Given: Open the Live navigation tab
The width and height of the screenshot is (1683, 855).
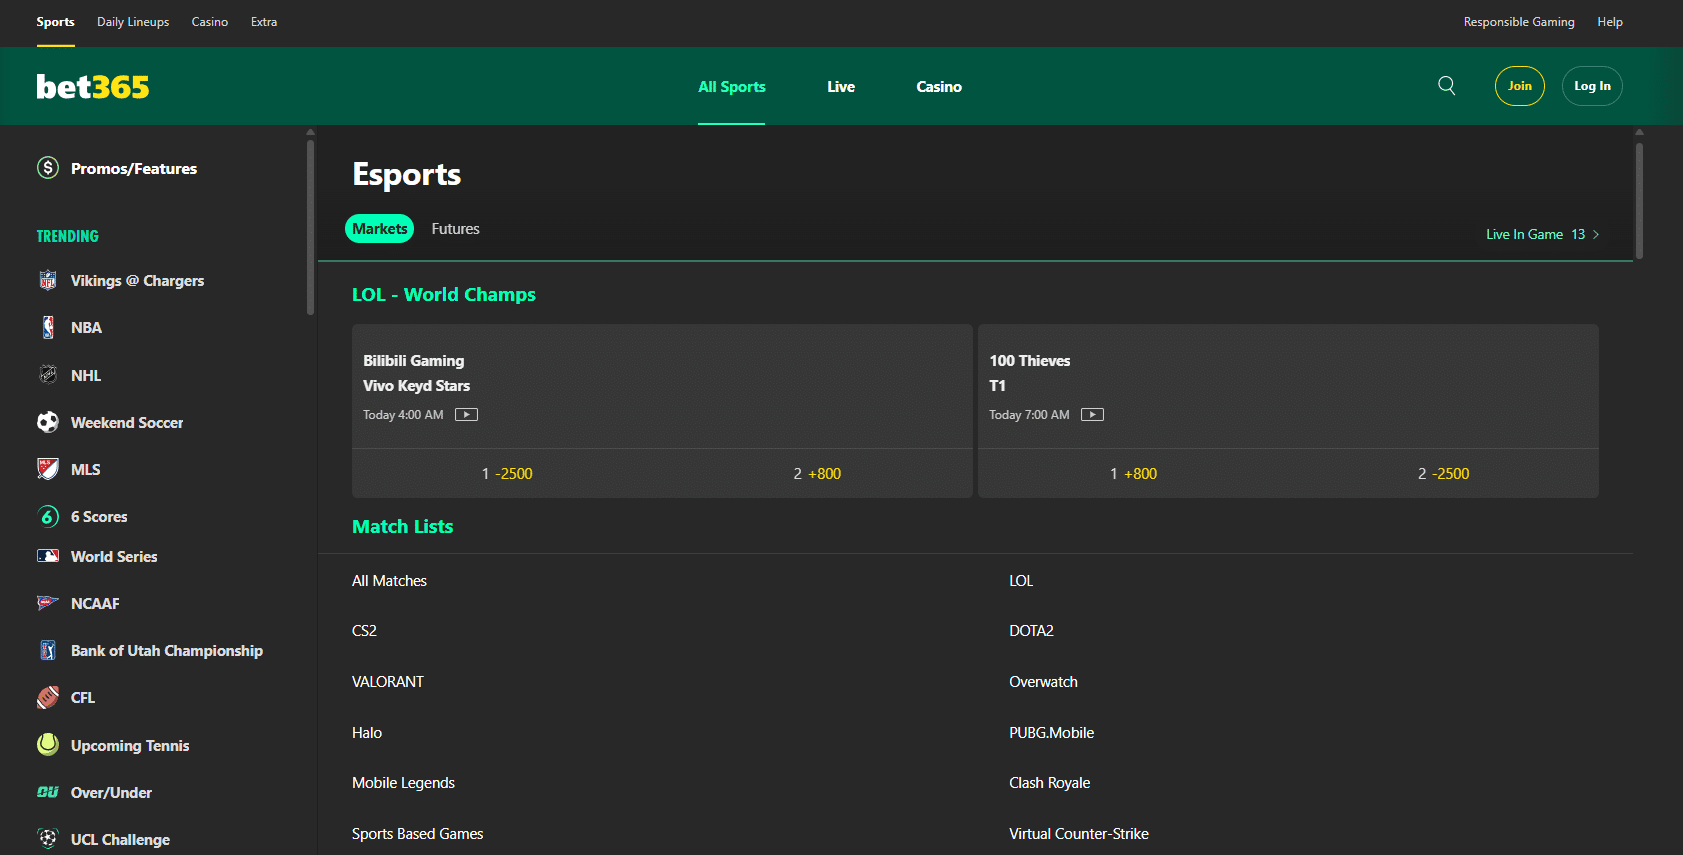Looking at the screenshot, I should point(841,87).
